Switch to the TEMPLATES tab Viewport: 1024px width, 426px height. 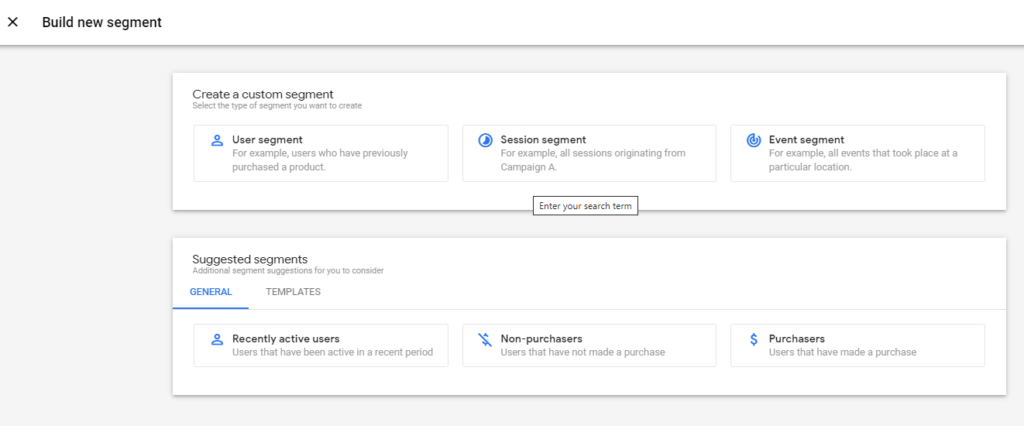293,292
